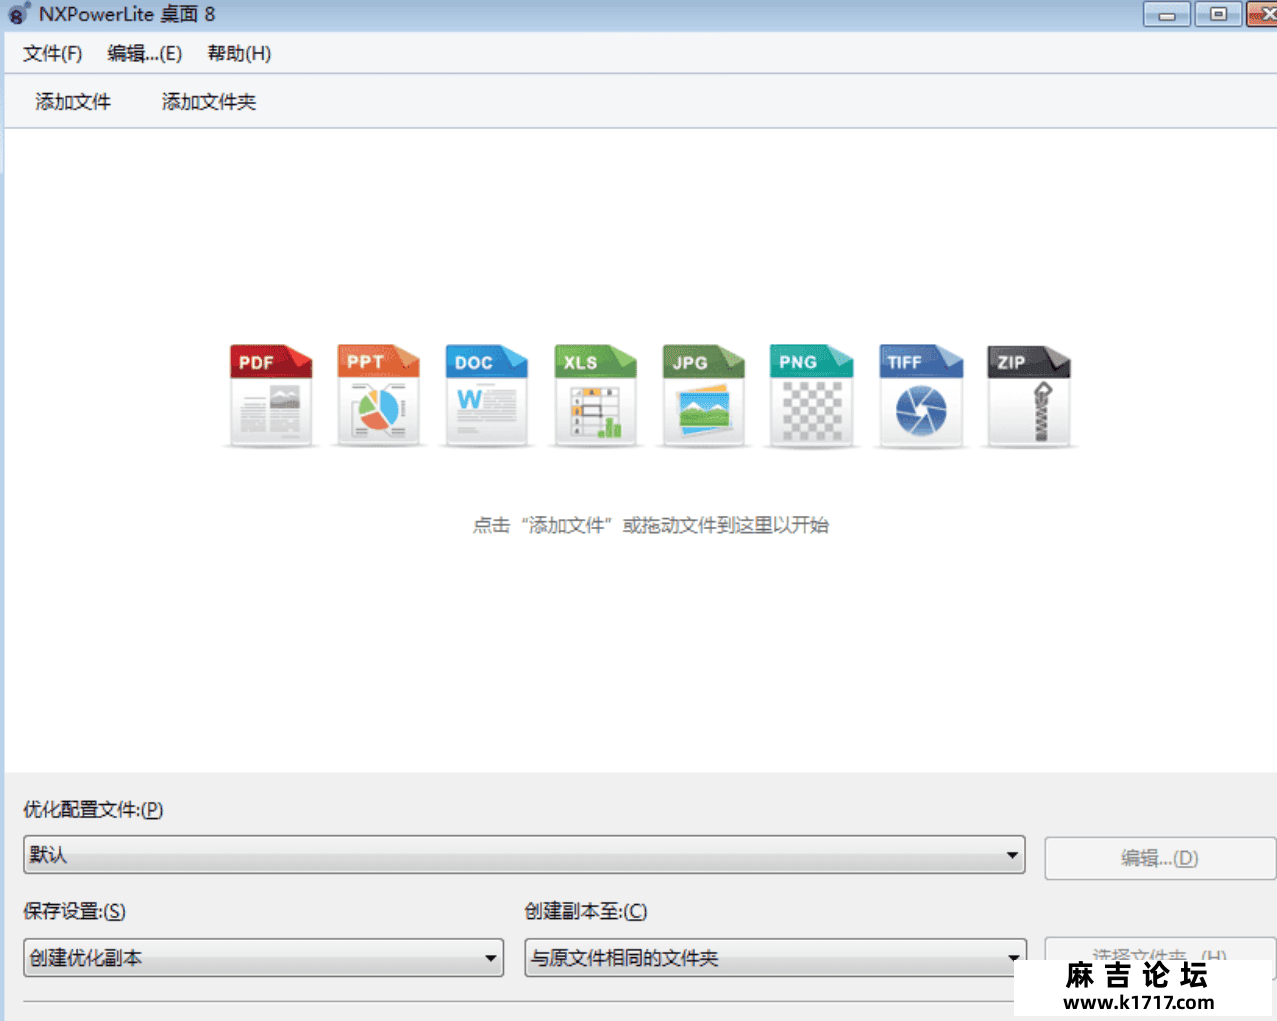
Task: Open the 帮助(H) menu
Action: pos(239,53)
